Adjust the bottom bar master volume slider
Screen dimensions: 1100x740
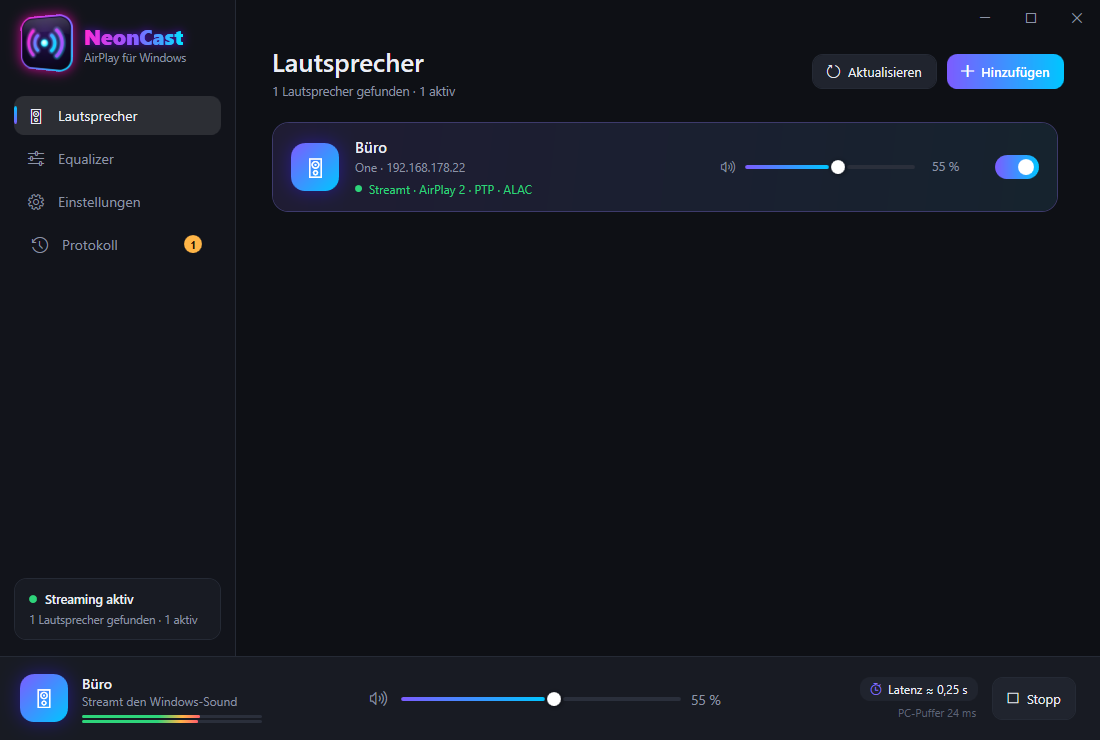541,699
